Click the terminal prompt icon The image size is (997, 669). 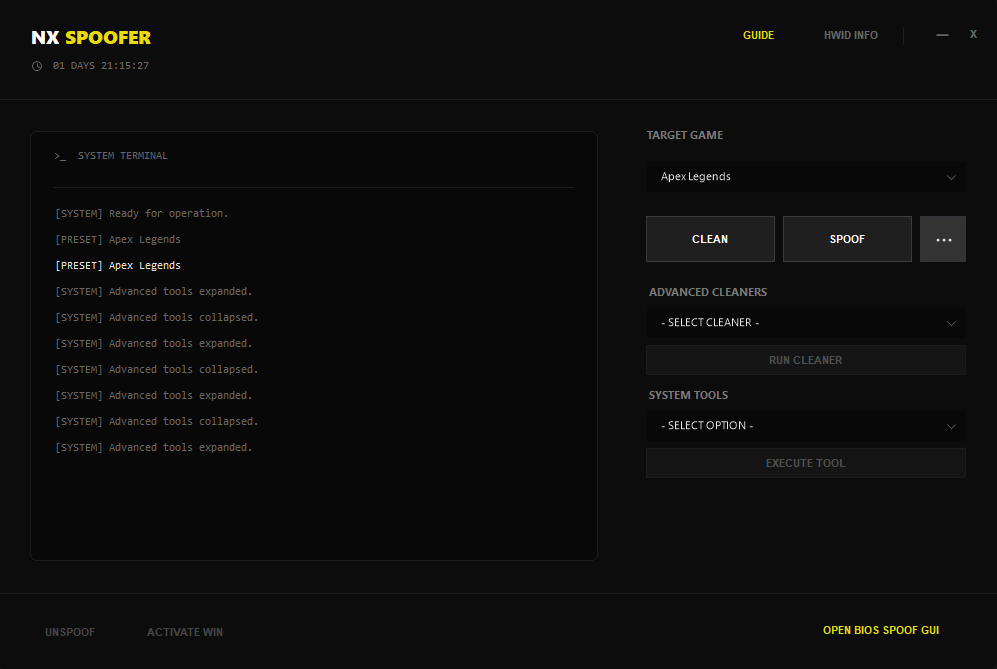[60, 156]
